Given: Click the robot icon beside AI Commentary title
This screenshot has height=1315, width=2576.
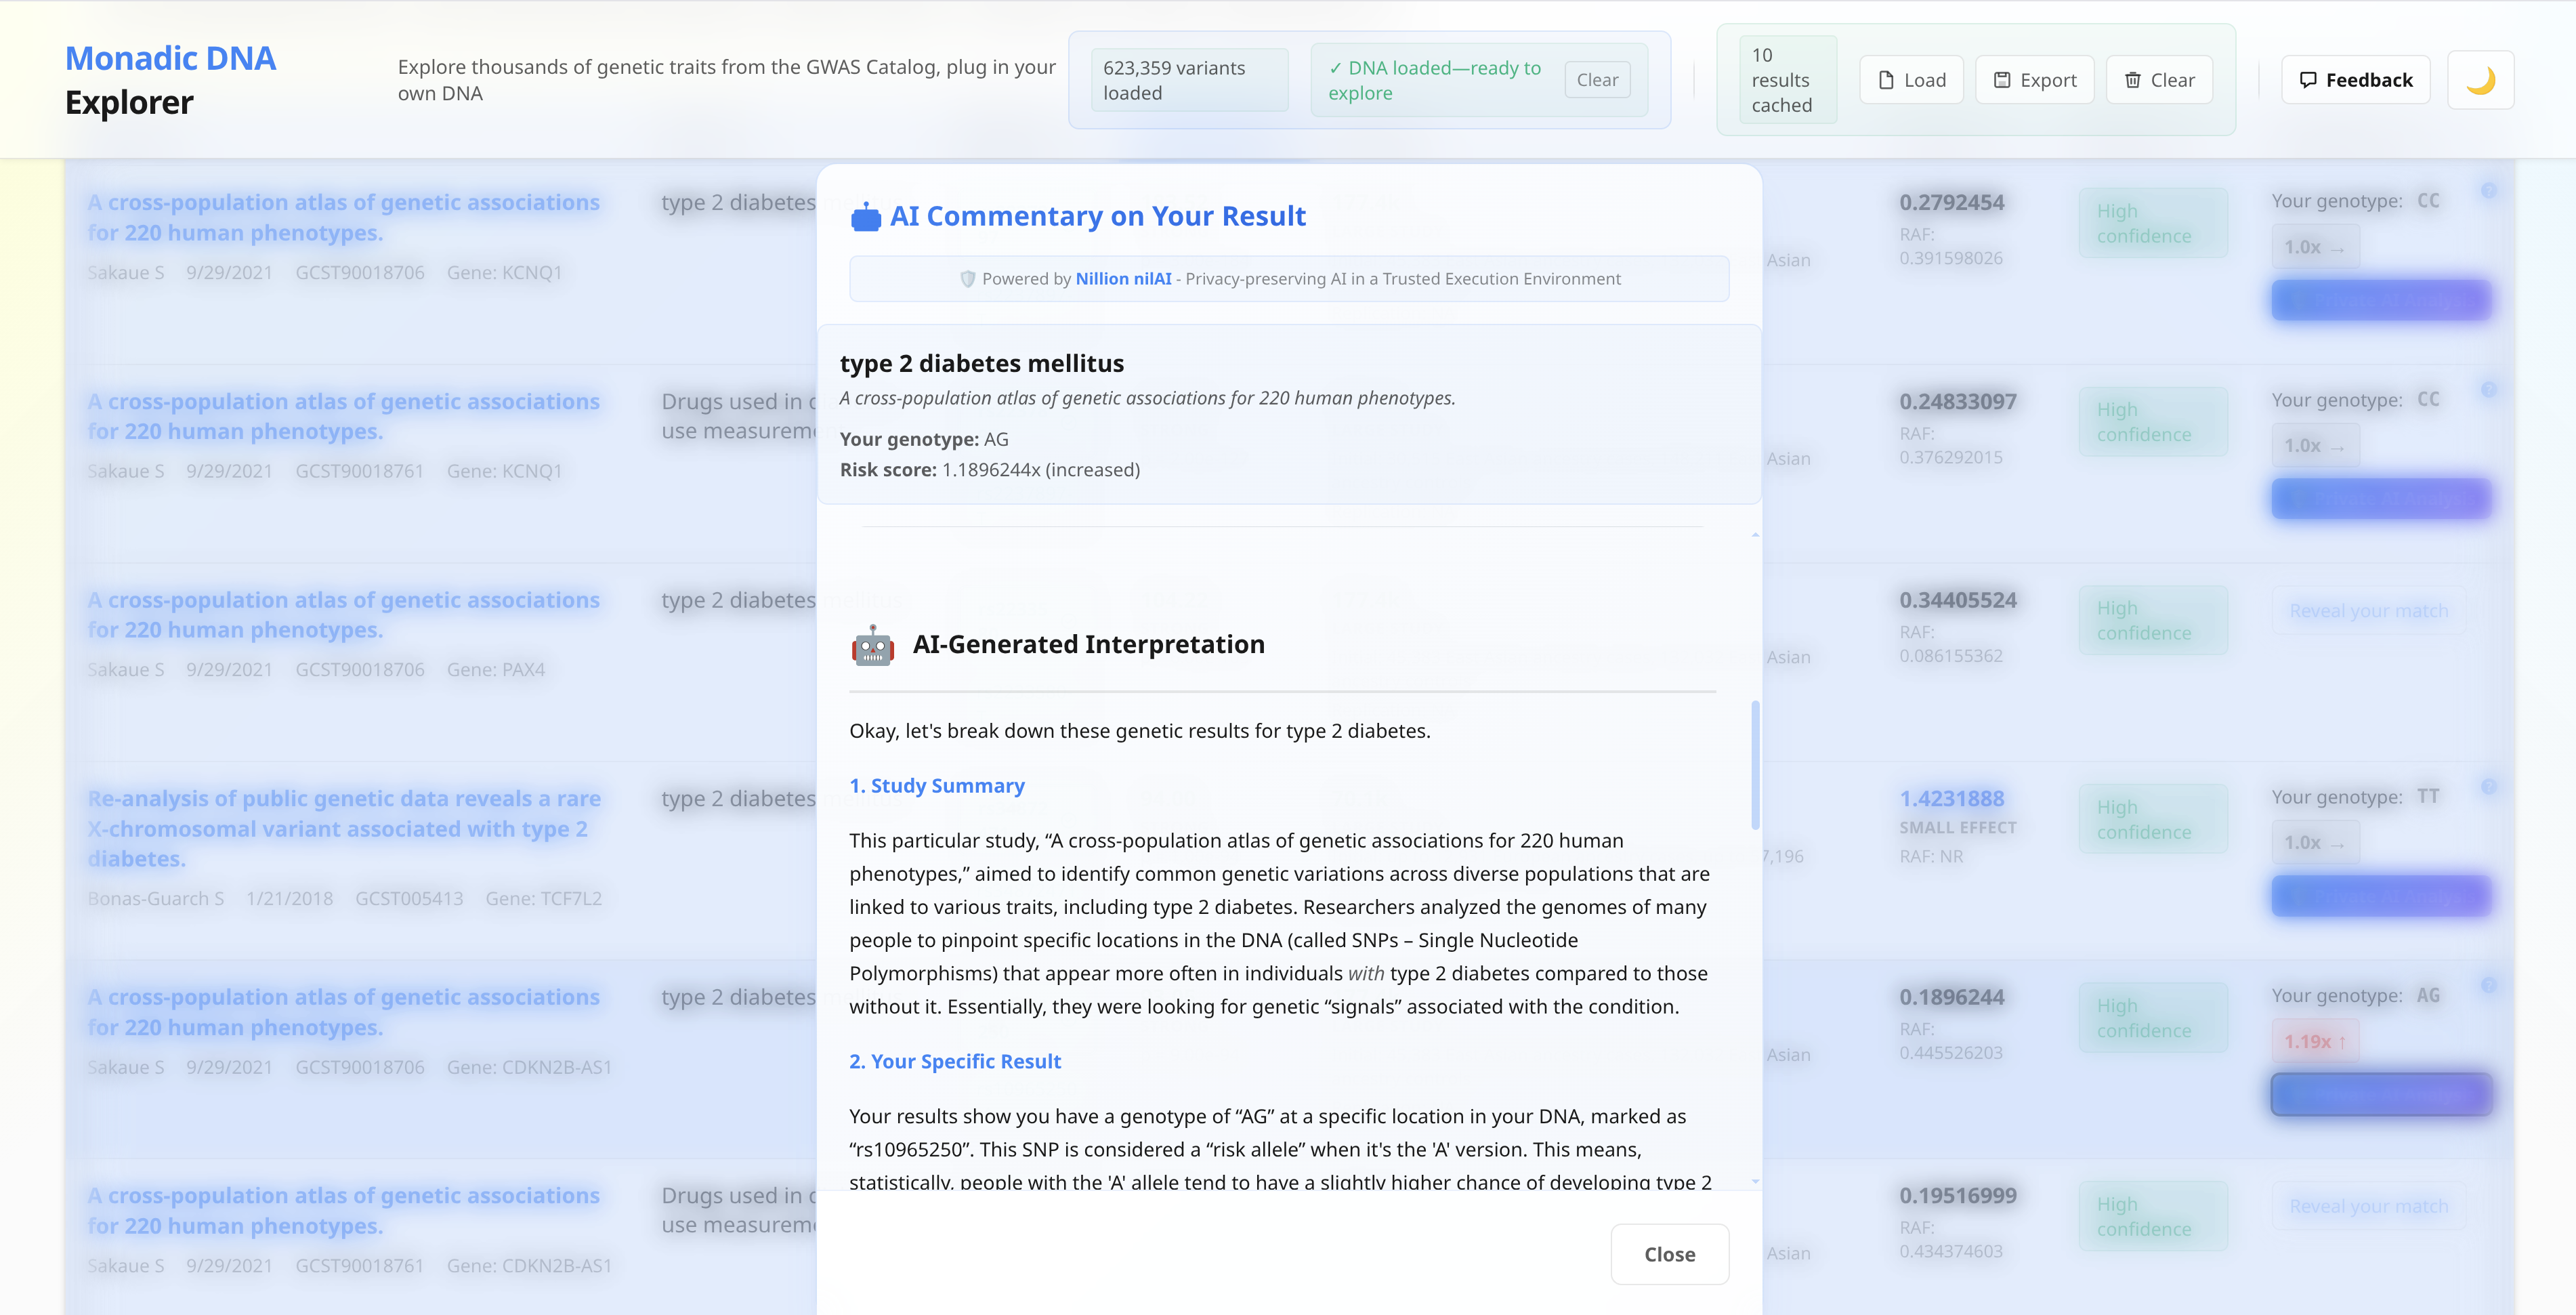Looking at the screenshot, I should point(865,217).
